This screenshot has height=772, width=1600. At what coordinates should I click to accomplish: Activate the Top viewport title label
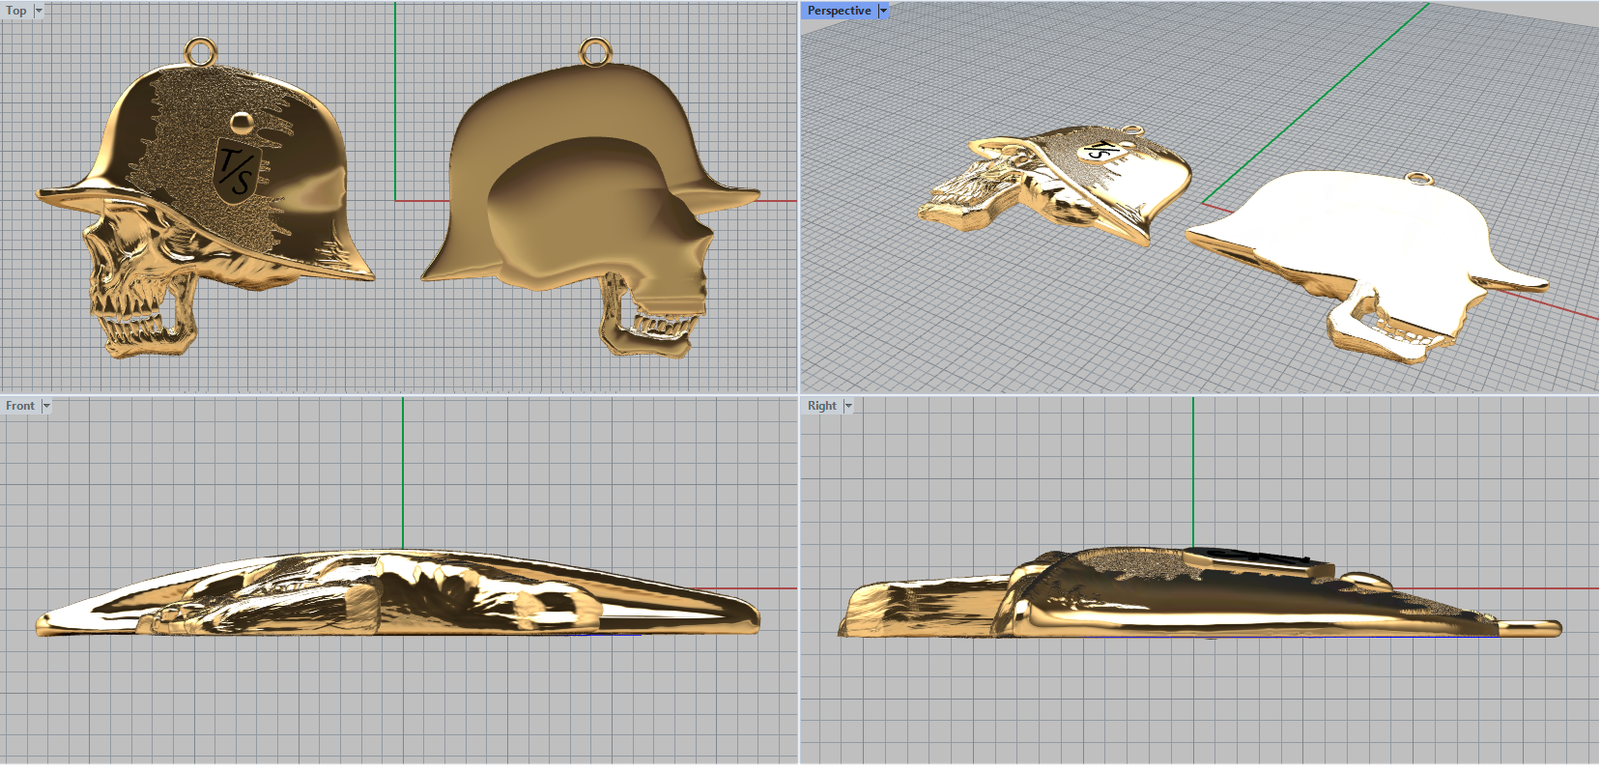[x=16, y=10]
